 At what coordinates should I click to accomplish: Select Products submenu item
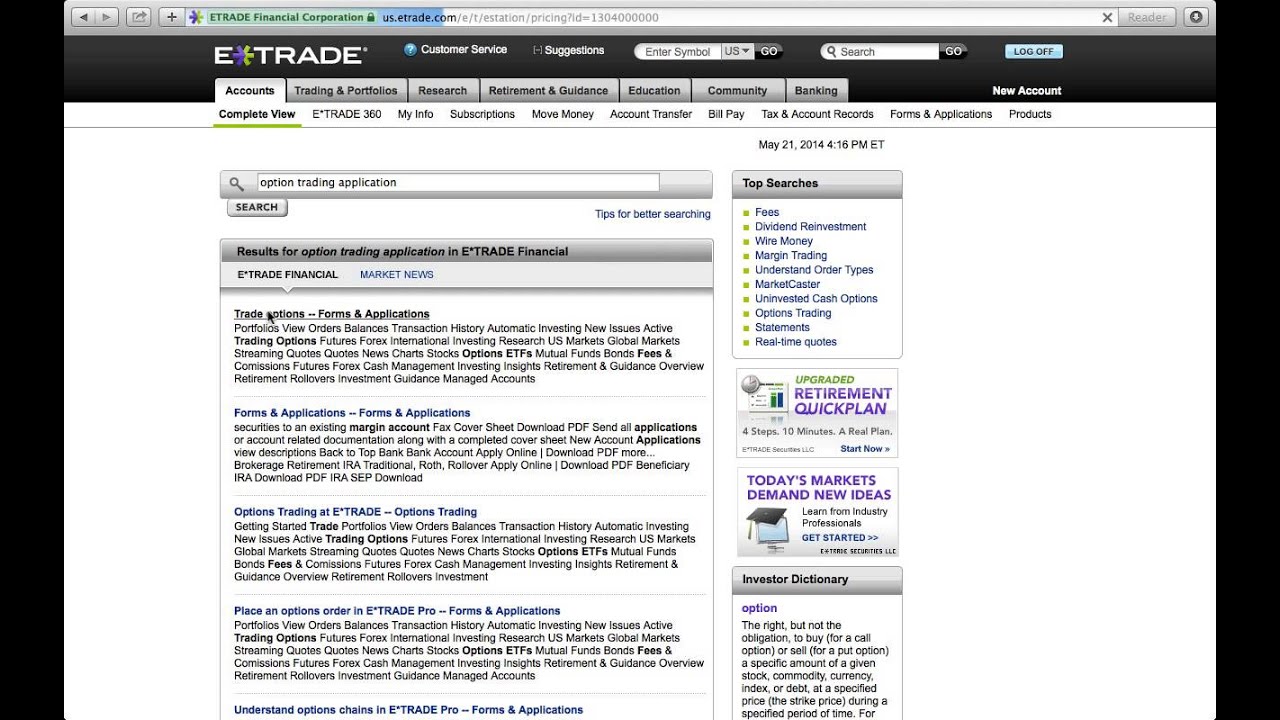coord(1030,114)
